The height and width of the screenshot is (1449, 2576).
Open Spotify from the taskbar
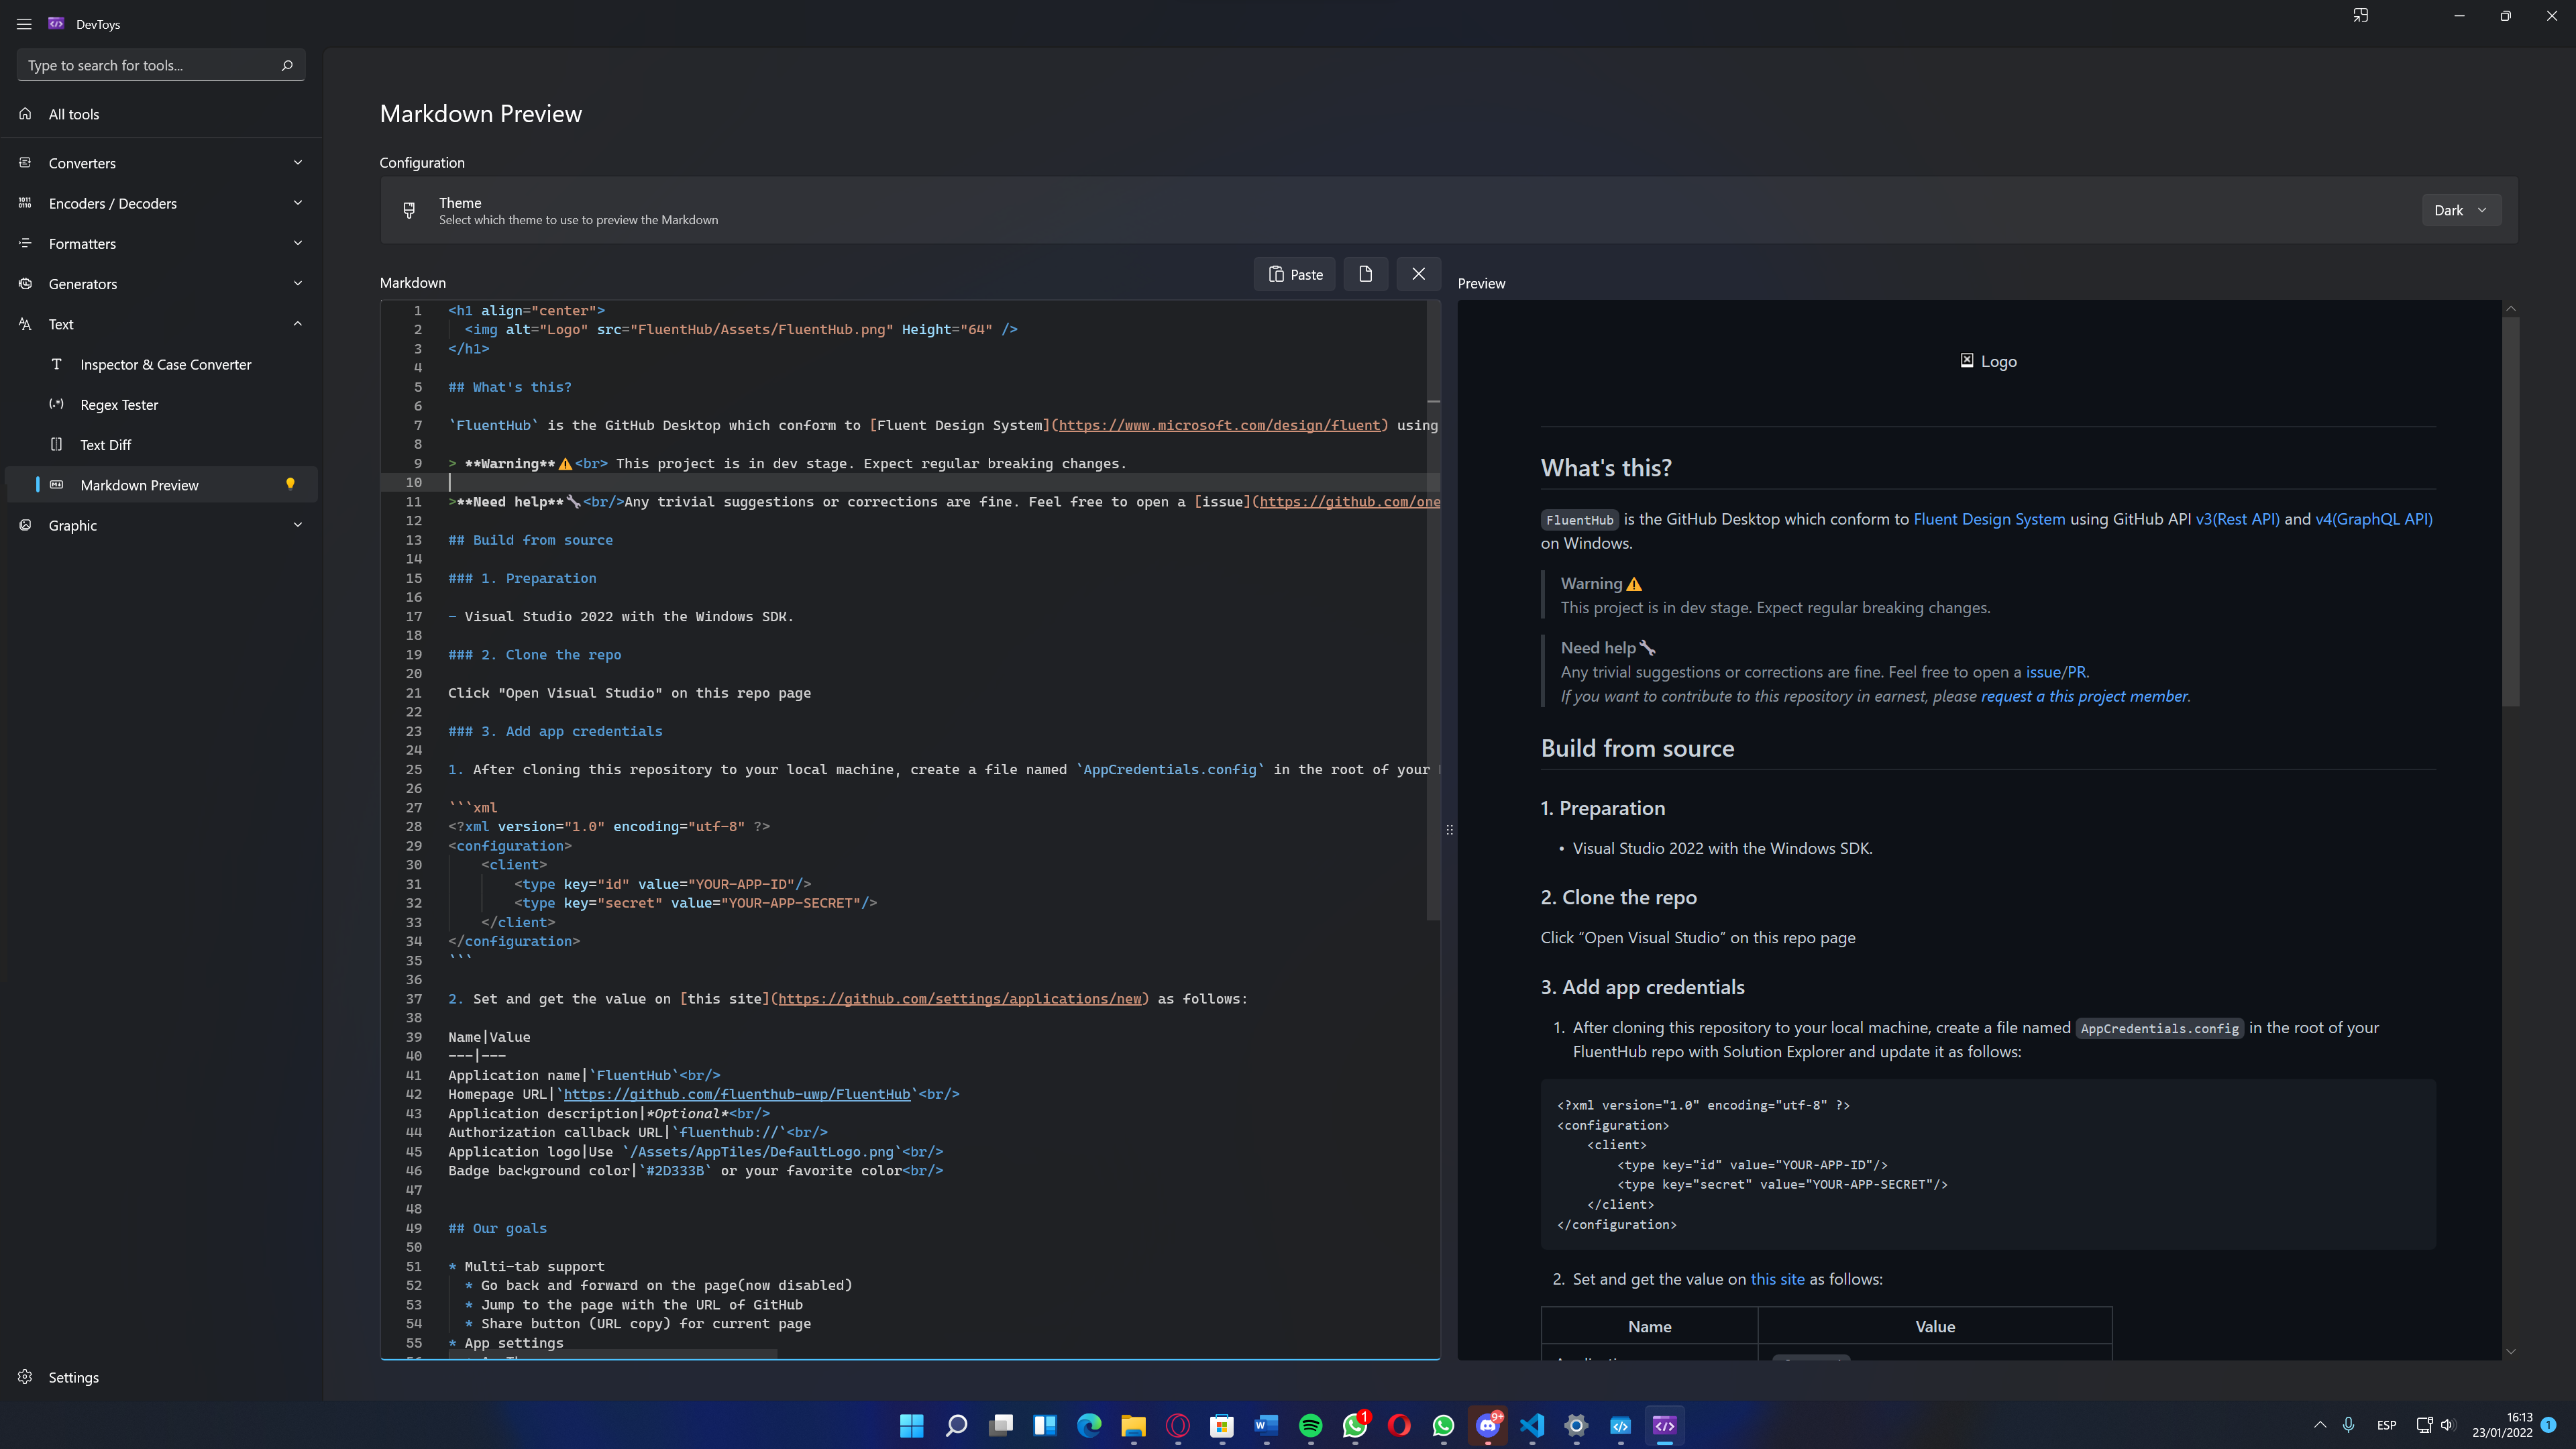point(1310,1427)
